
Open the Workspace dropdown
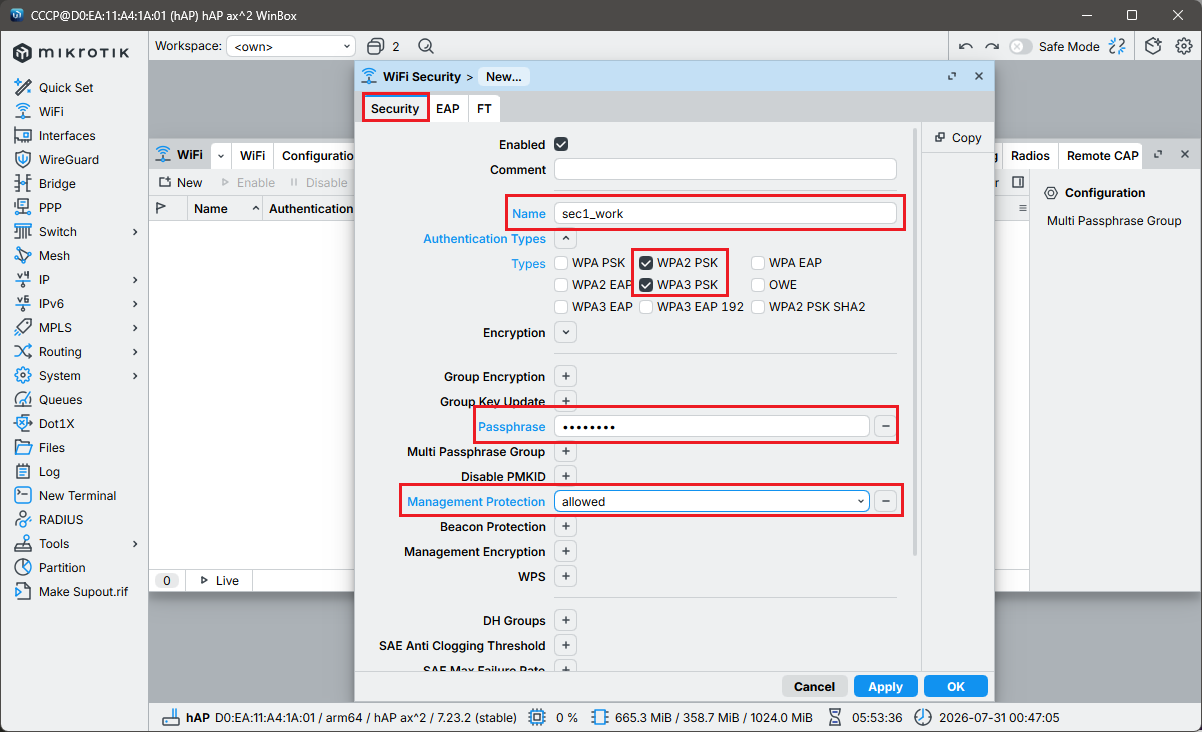point(291,46)
